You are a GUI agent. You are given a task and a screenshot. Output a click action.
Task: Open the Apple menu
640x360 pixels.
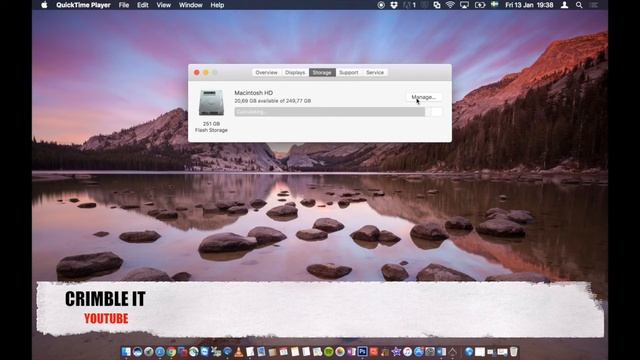pos(44,5)
